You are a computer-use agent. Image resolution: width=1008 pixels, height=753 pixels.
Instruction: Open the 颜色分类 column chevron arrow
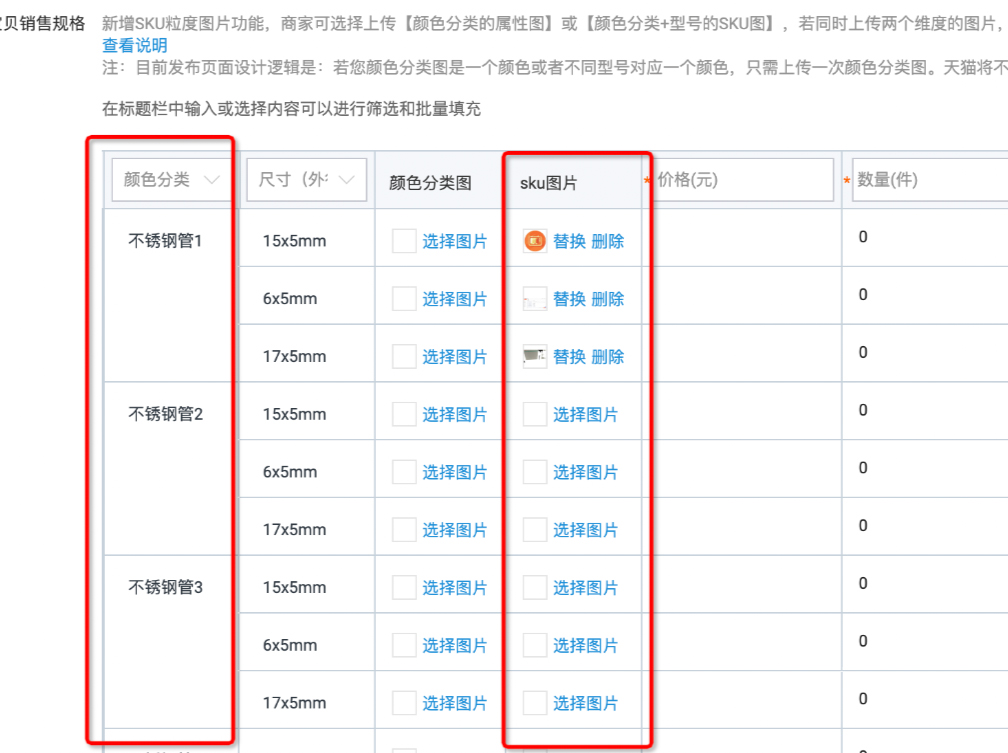click(211, 179)
